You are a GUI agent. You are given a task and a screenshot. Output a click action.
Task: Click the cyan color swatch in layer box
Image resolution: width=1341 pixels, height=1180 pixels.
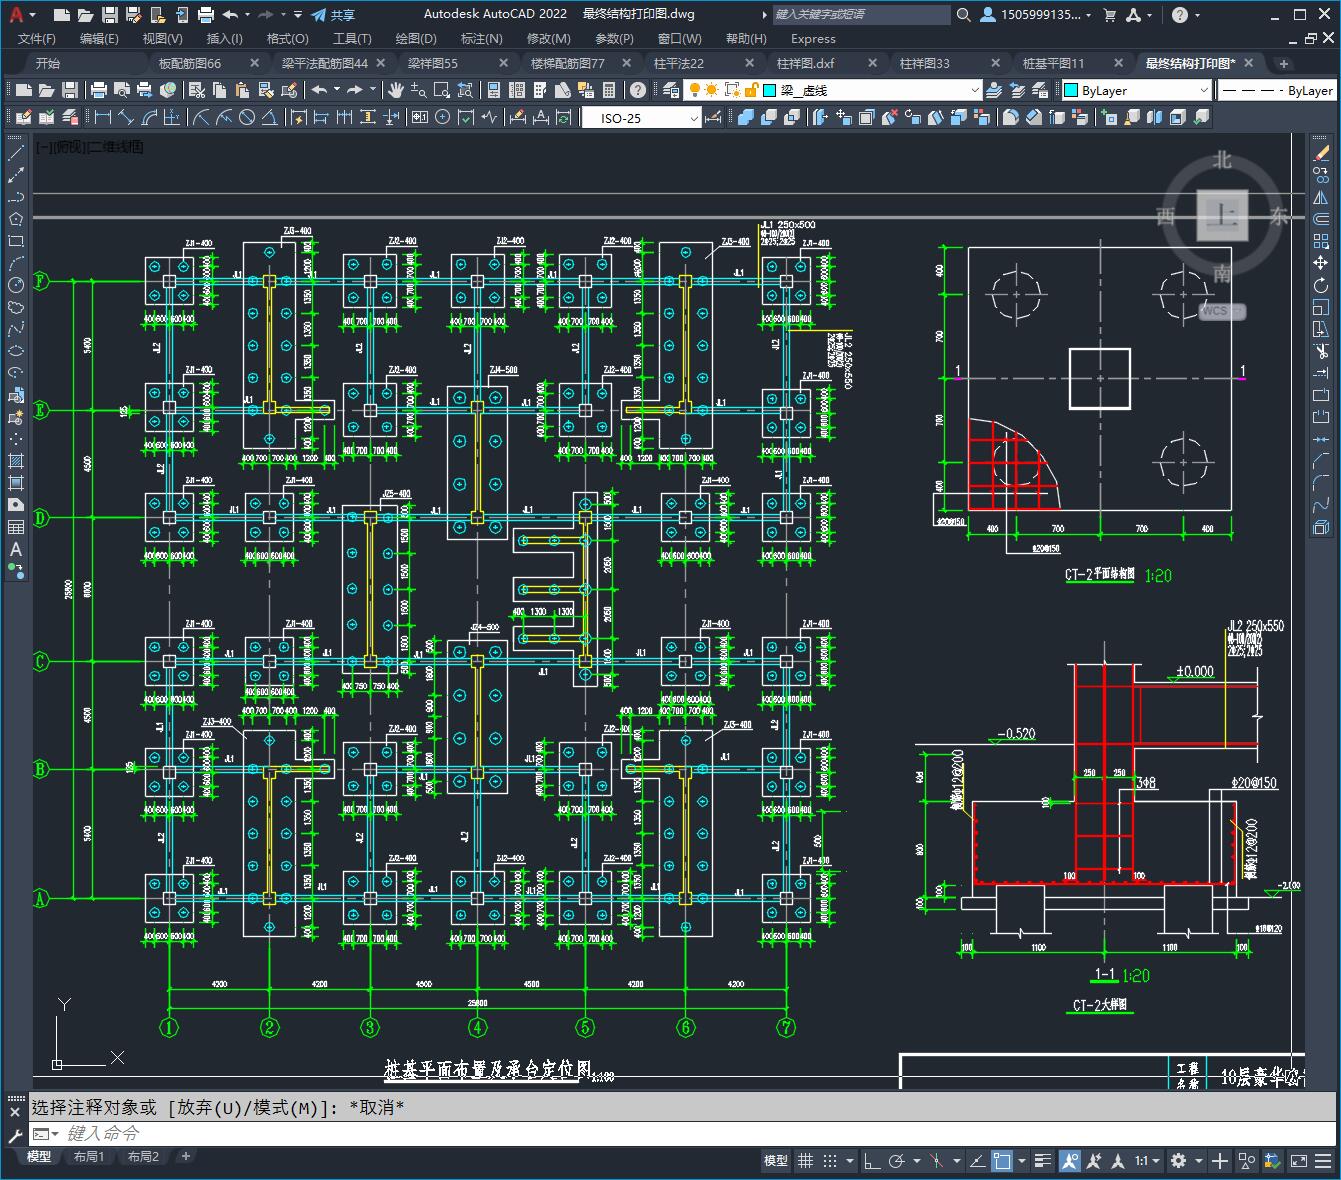coord(770,90)
